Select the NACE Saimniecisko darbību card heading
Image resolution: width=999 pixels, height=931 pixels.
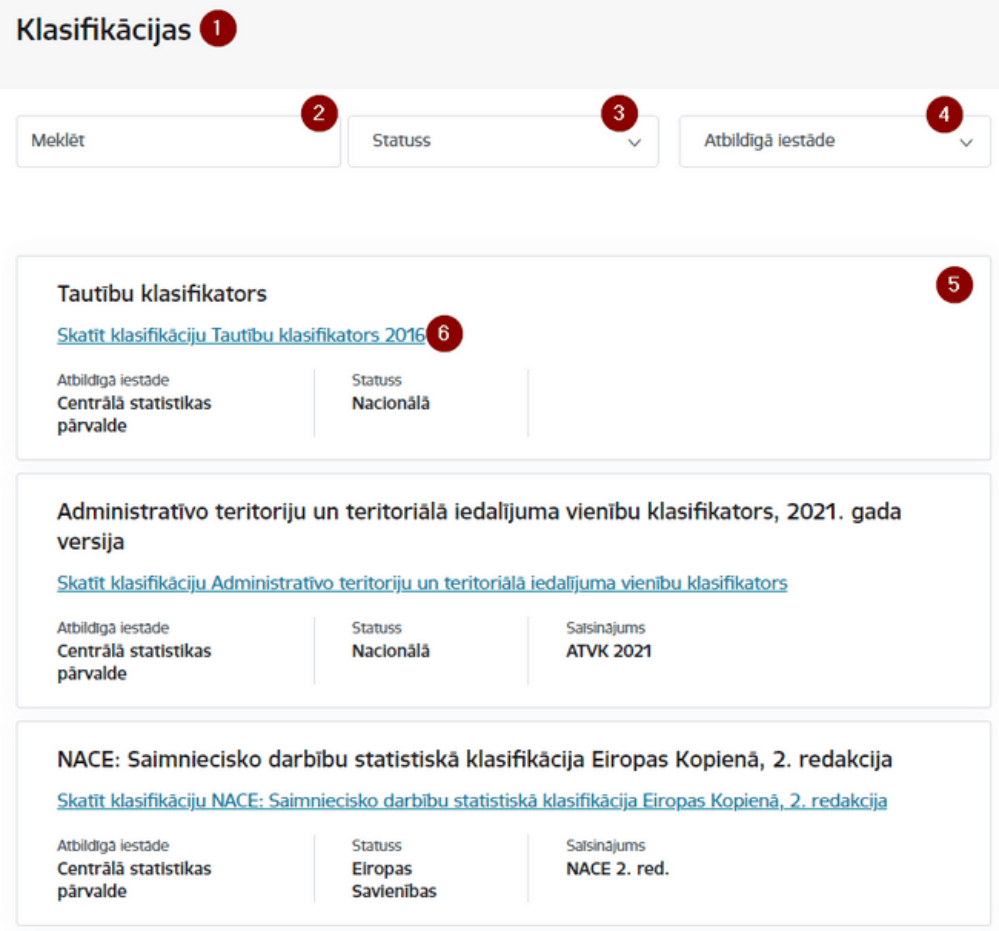coord(475,760)
